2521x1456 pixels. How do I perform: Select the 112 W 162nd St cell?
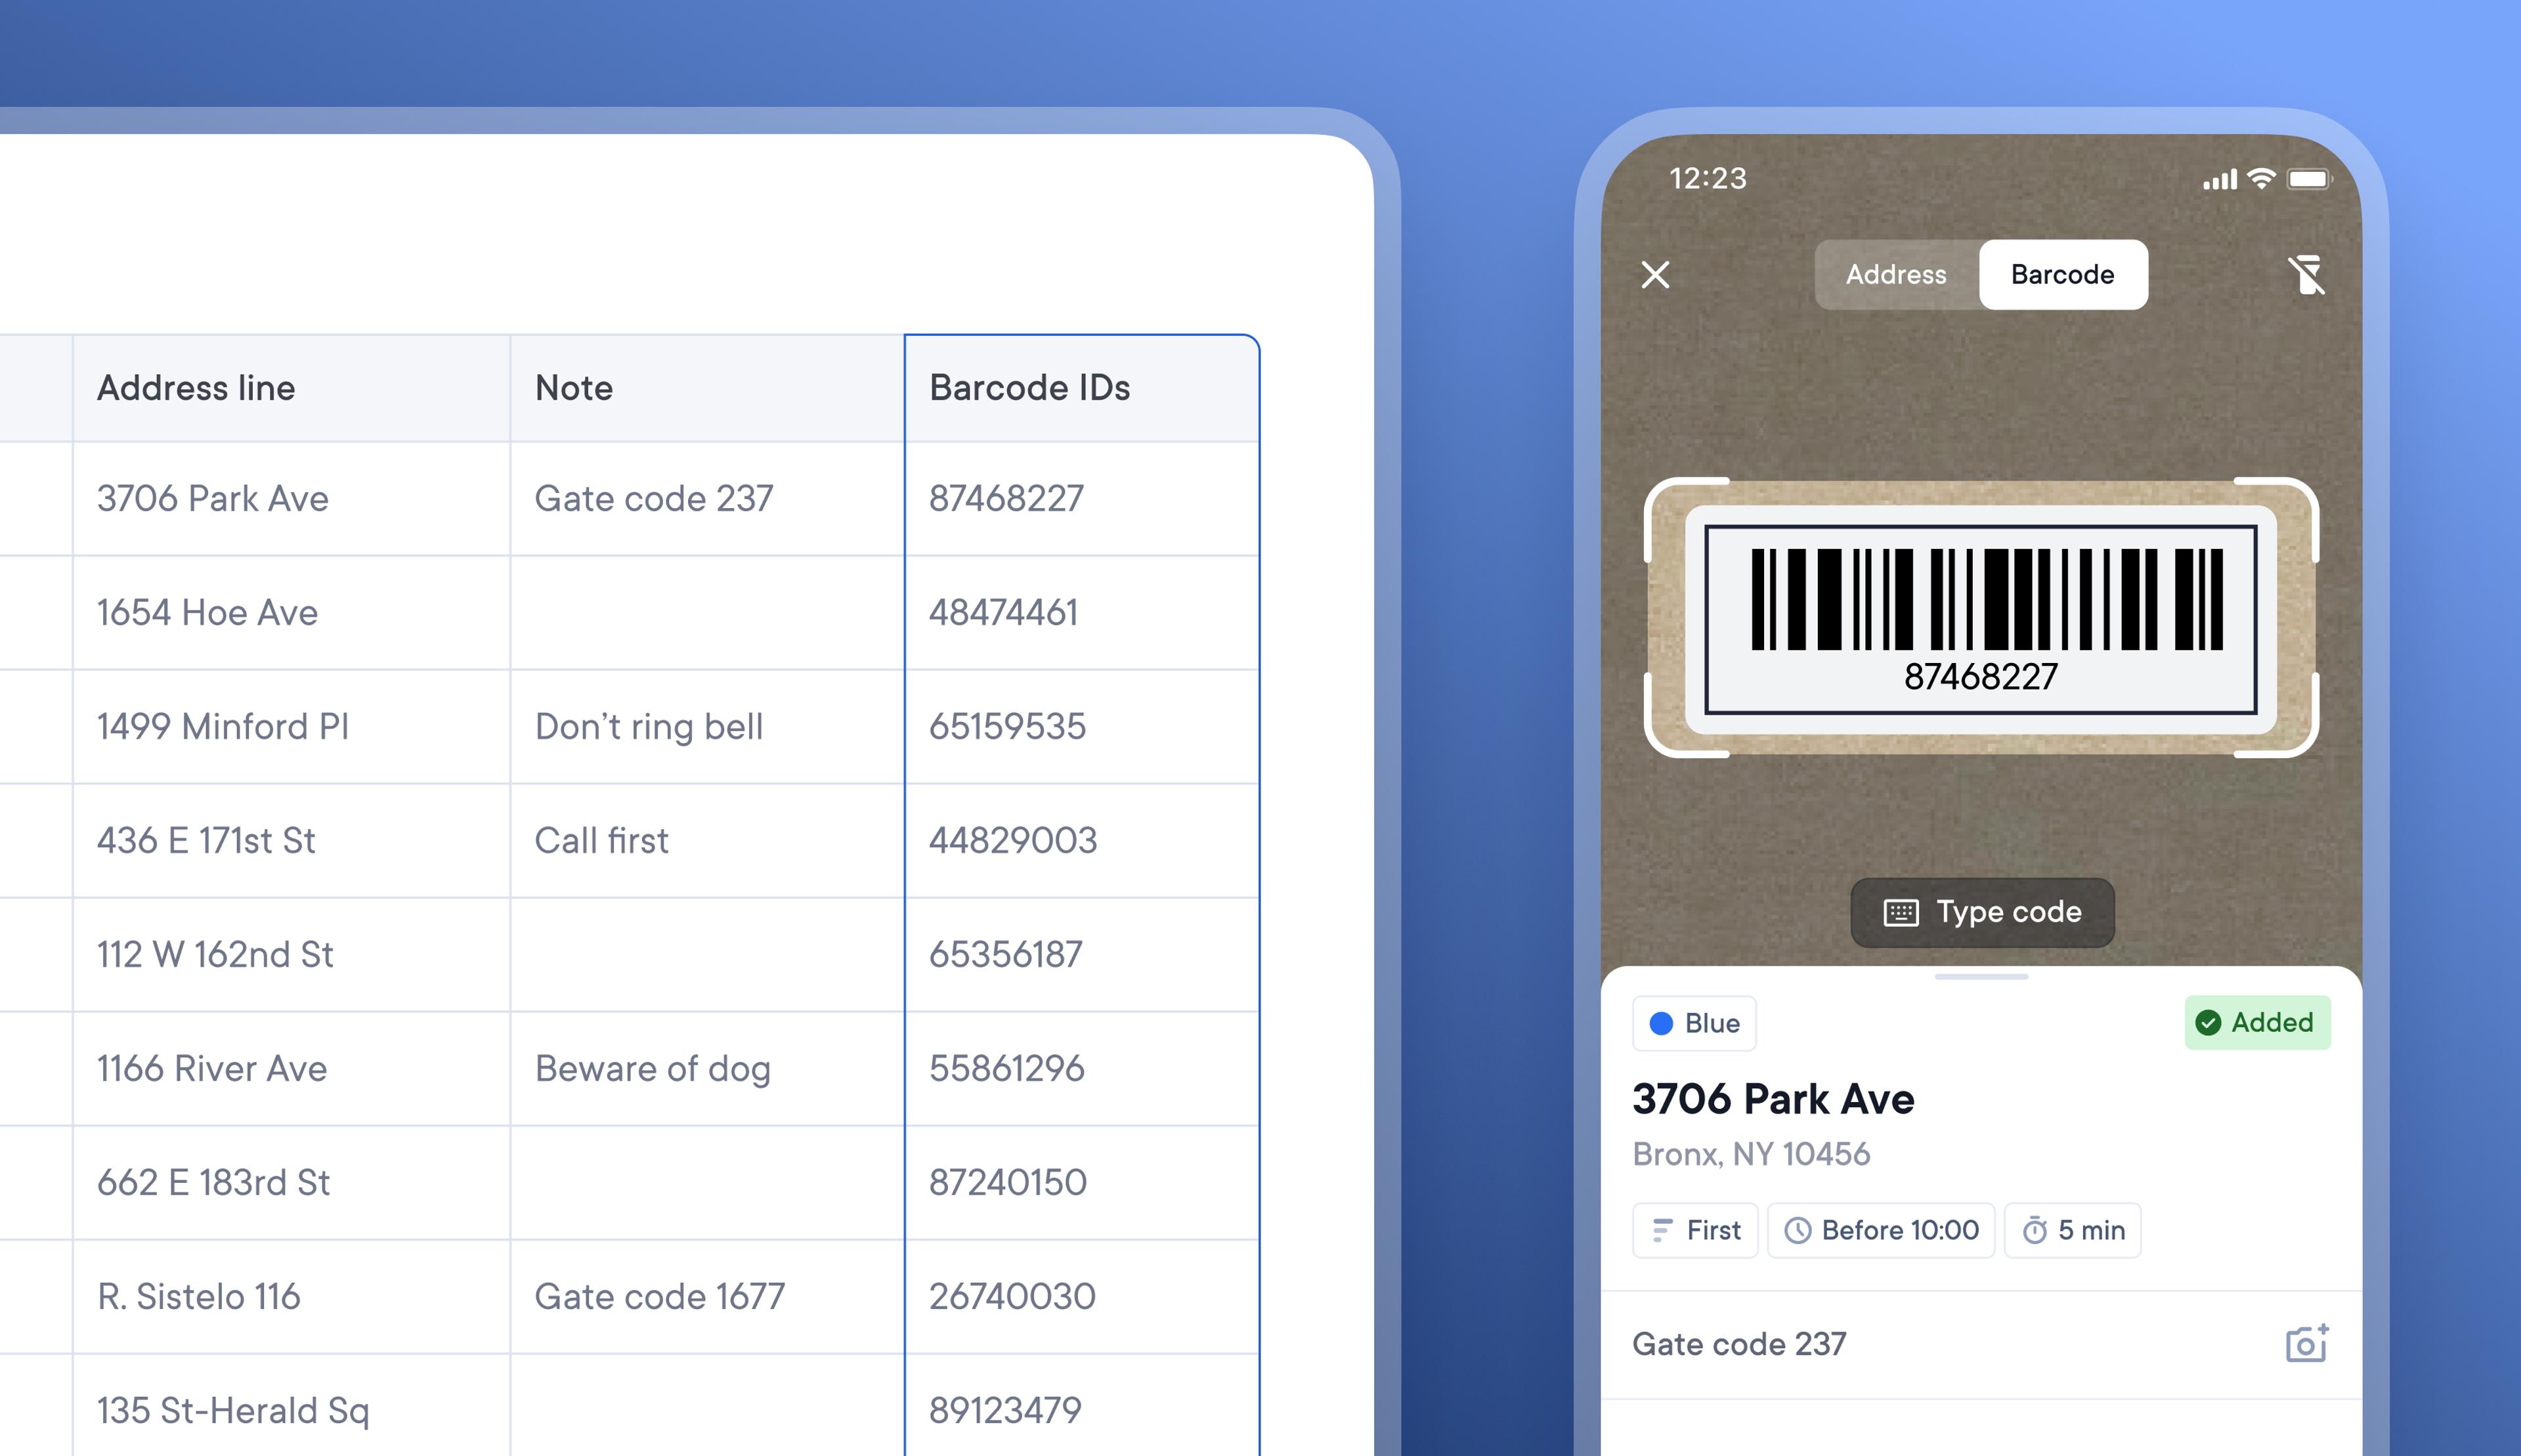point(291,954)
